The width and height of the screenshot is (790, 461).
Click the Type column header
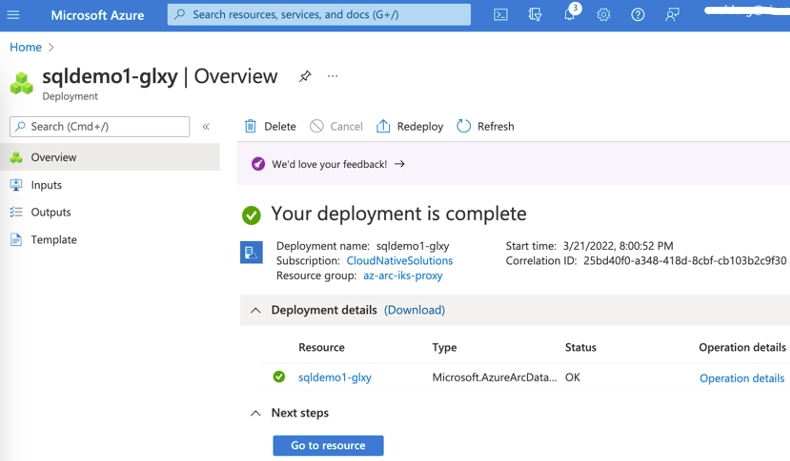444,347
